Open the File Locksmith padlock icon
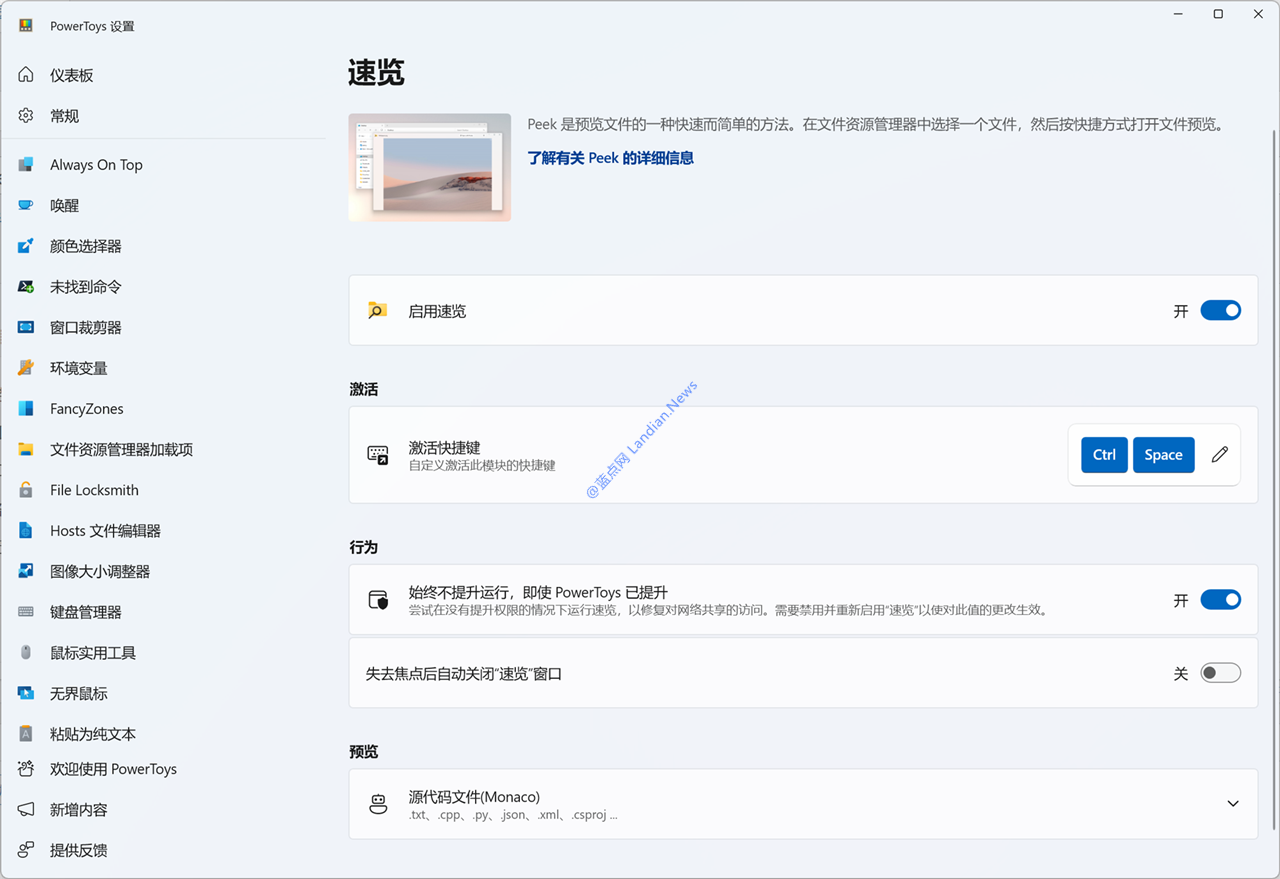Viewport: 1280px width, 879px height. [26, 490]
